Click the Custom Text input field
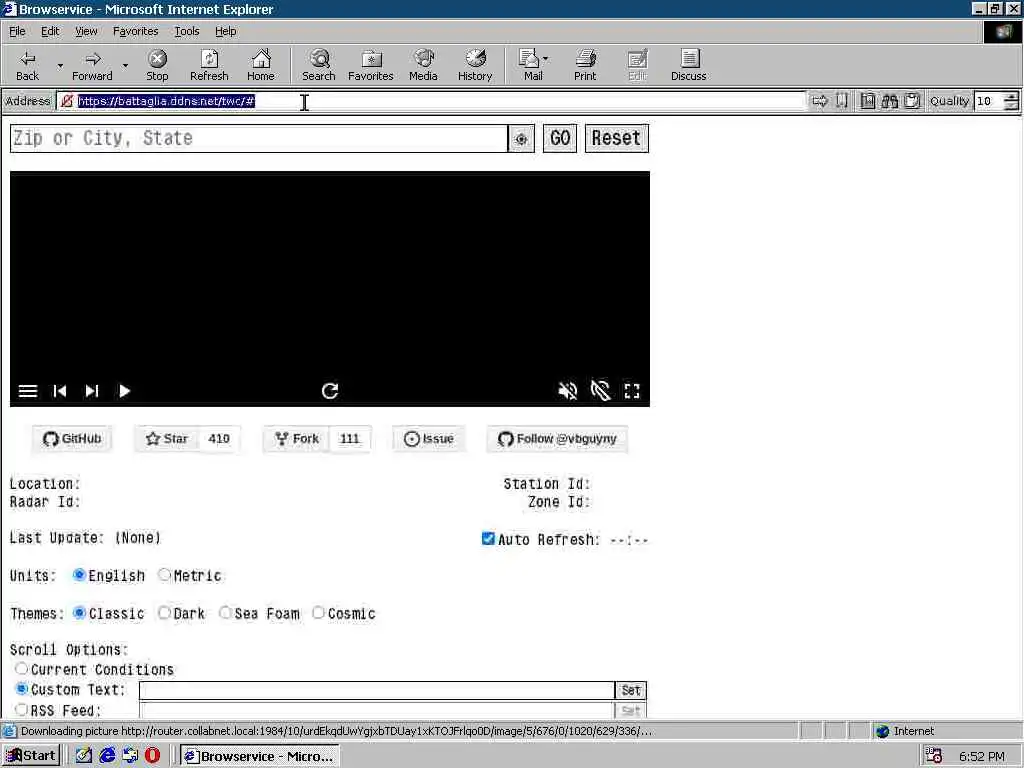The height and width of the screenshot is (768, 1024). (377, 690)
